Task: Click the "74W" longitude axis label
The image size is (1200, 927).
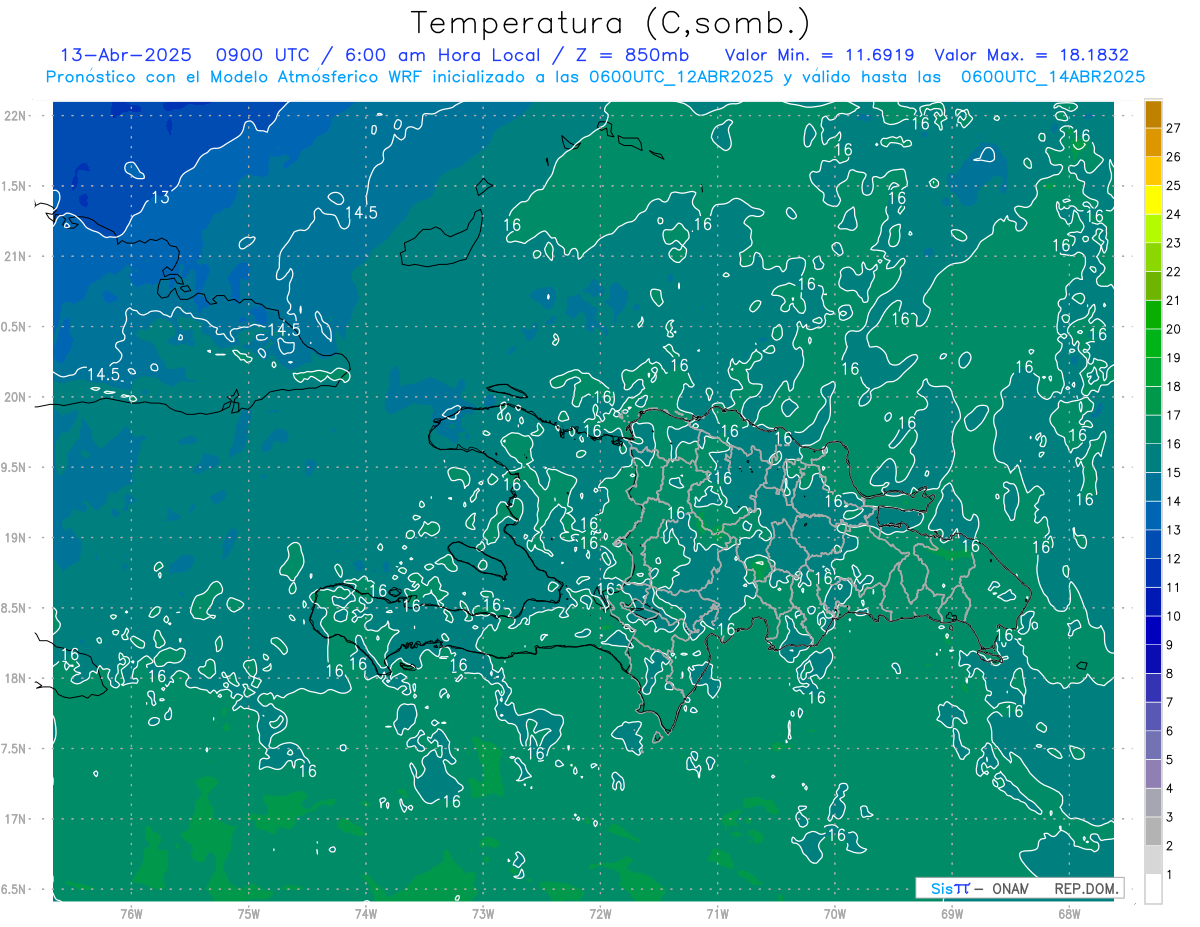Action: [366, 913]
